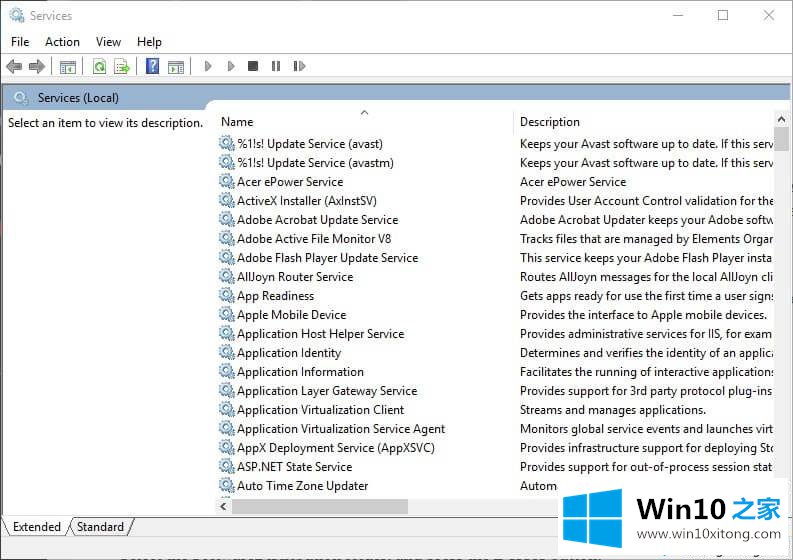This screenshot has width=793, height=560.
Task: Select Adobe Flash Player Update Service
Action: tap(327, 258)
